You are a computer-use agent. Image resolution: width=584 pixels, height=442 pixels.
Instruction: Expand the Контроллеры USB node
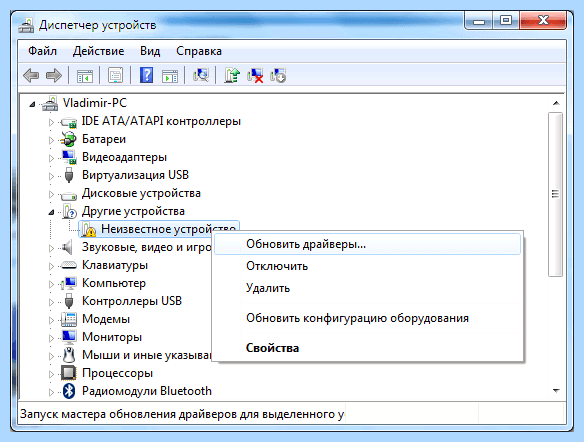[51, 302]
